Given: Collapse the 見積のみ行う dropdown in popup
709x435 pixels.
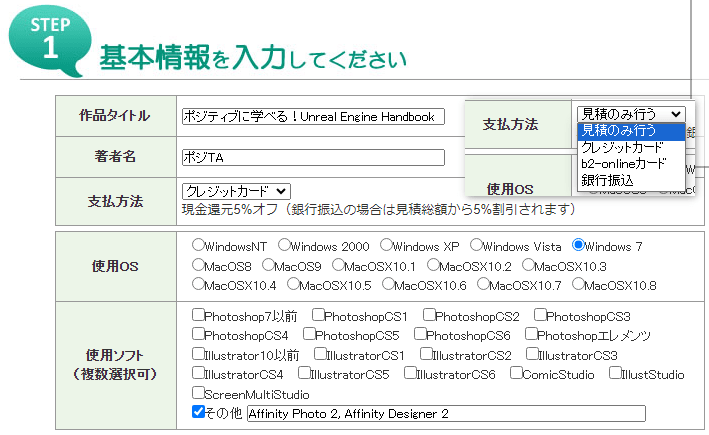Looking at the screenshot, I should pyautogui.click(x=631, y=113).
